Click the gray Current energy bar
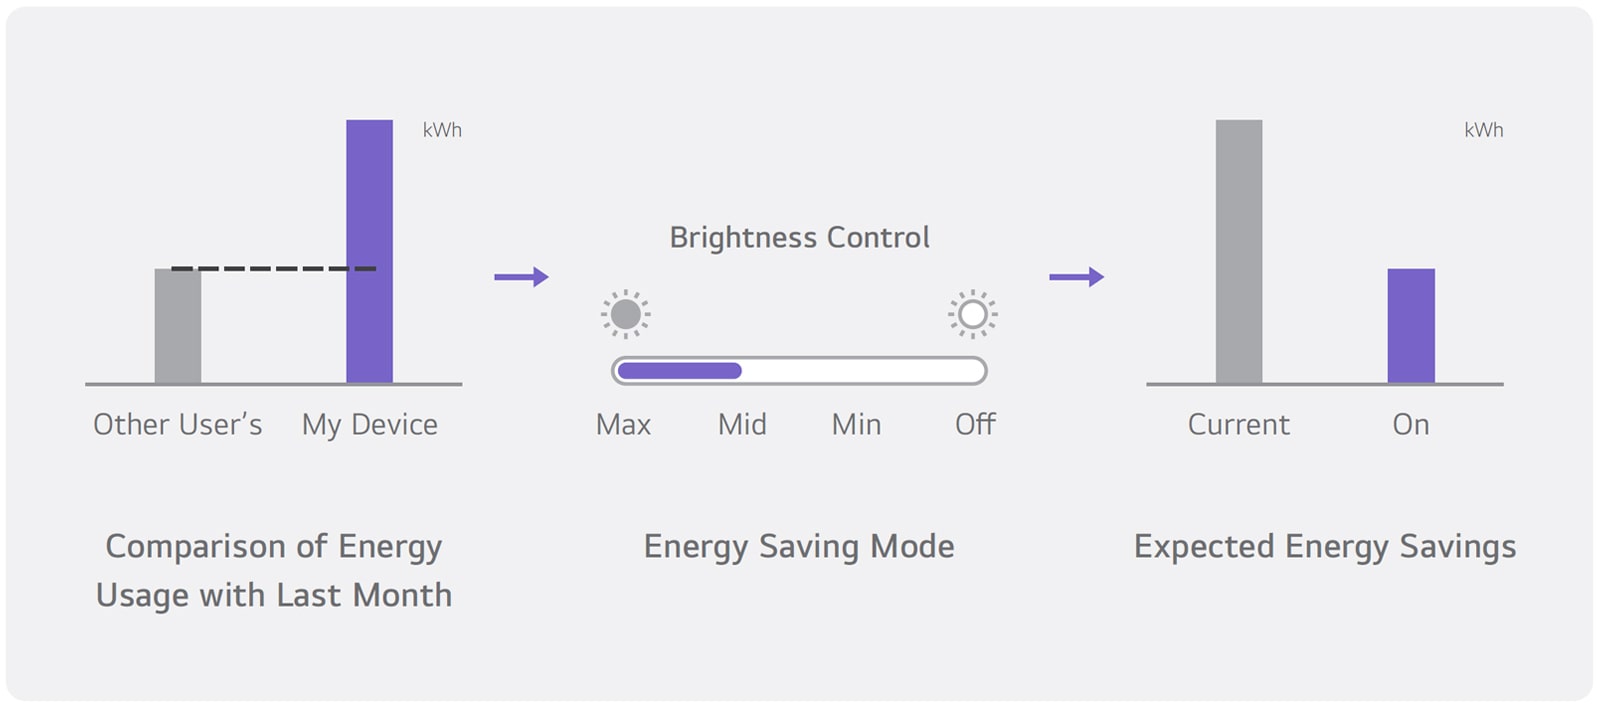The width and height of the screenshot is (1600, 705). [x=1238, y=250]
